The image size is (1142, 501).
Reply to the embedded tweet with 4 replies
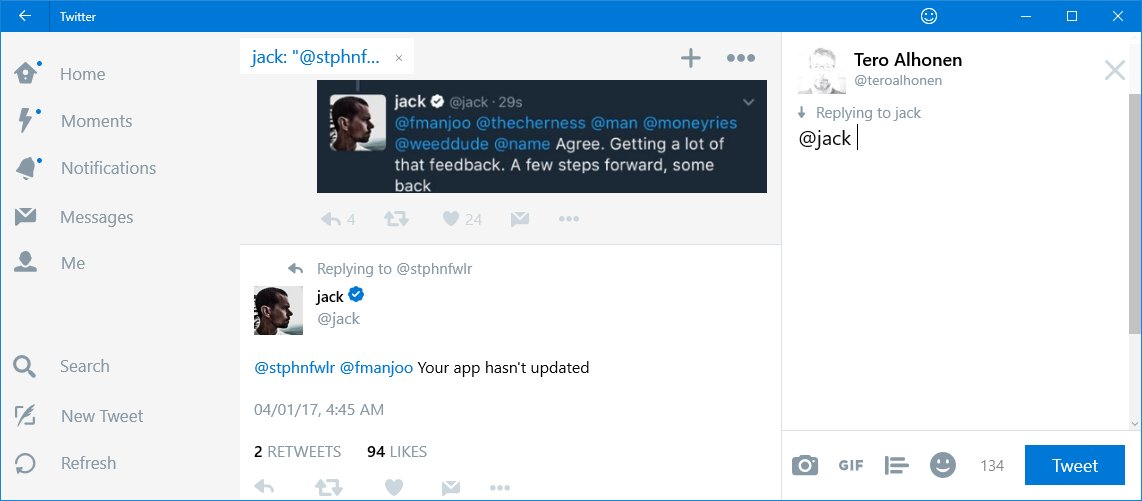(331, 218)
